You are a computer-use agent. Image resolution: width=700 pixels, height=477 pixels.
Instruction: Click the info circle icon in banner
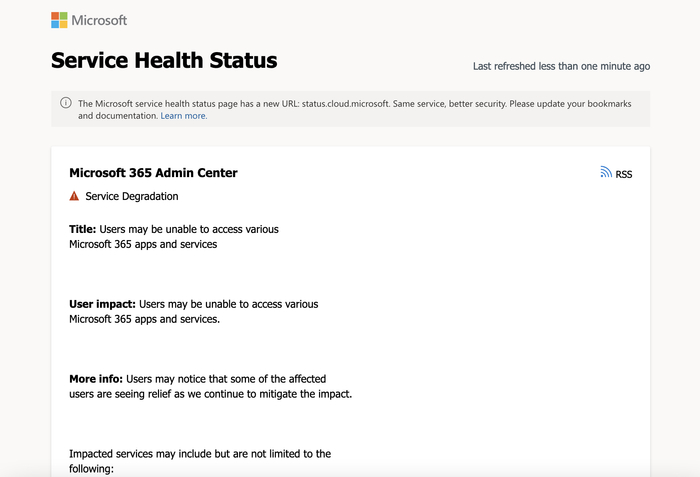point(66,102)
